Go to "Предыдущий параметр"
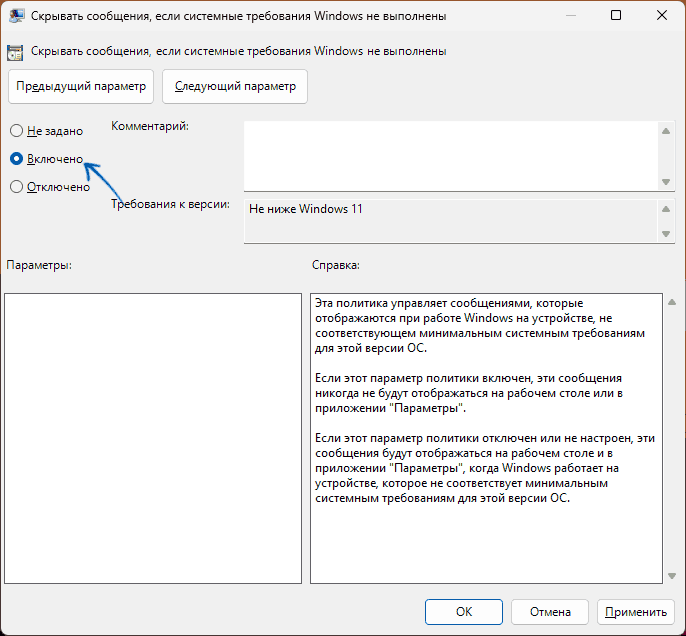Viewport: 686px width, 636px height. (x=81, y=86)
